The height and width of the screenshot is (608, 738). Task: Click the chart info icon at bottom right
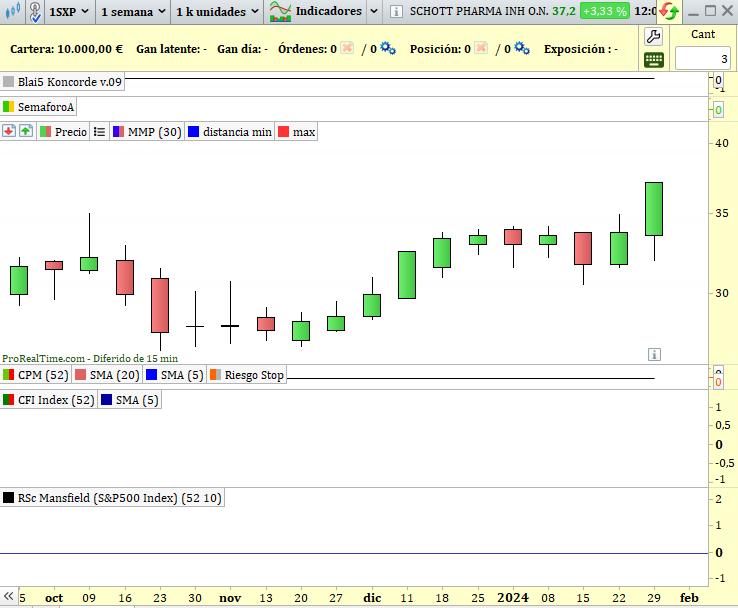pos(654,354)
